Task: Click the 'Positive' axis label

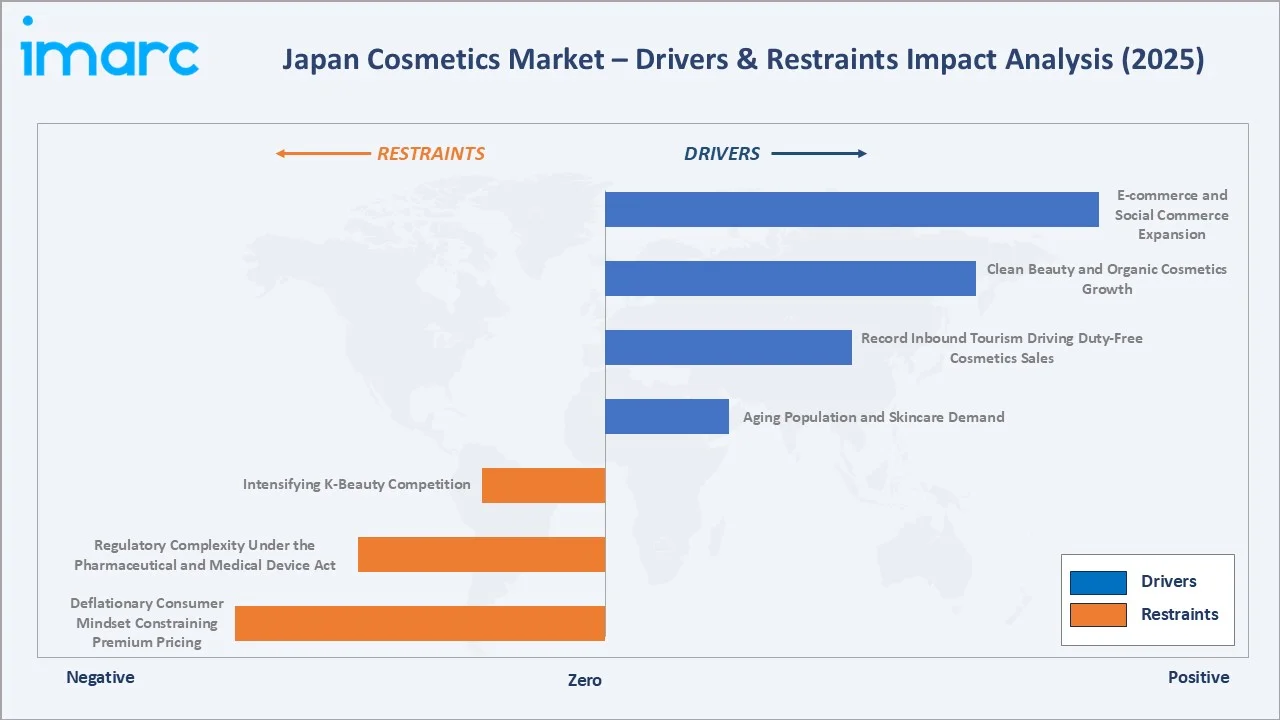Action: [x=1199, y=677]
